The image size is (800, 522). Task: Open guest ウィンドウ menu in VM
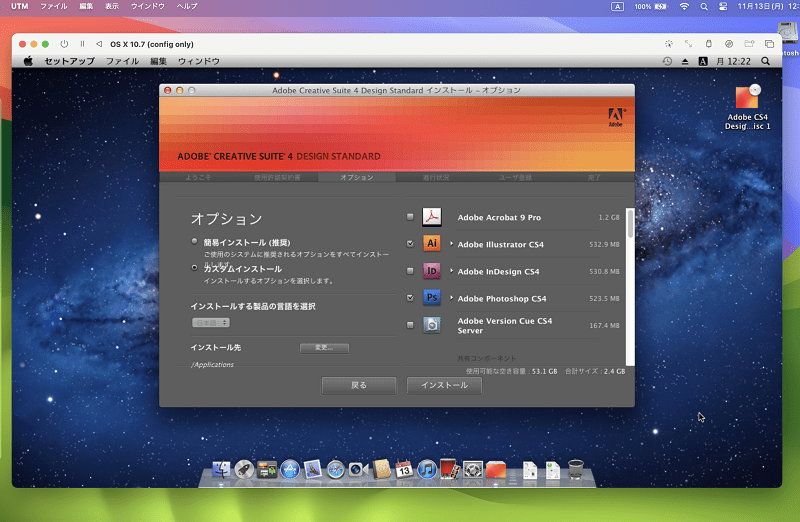pyautogui.click(x=198, y=61)
